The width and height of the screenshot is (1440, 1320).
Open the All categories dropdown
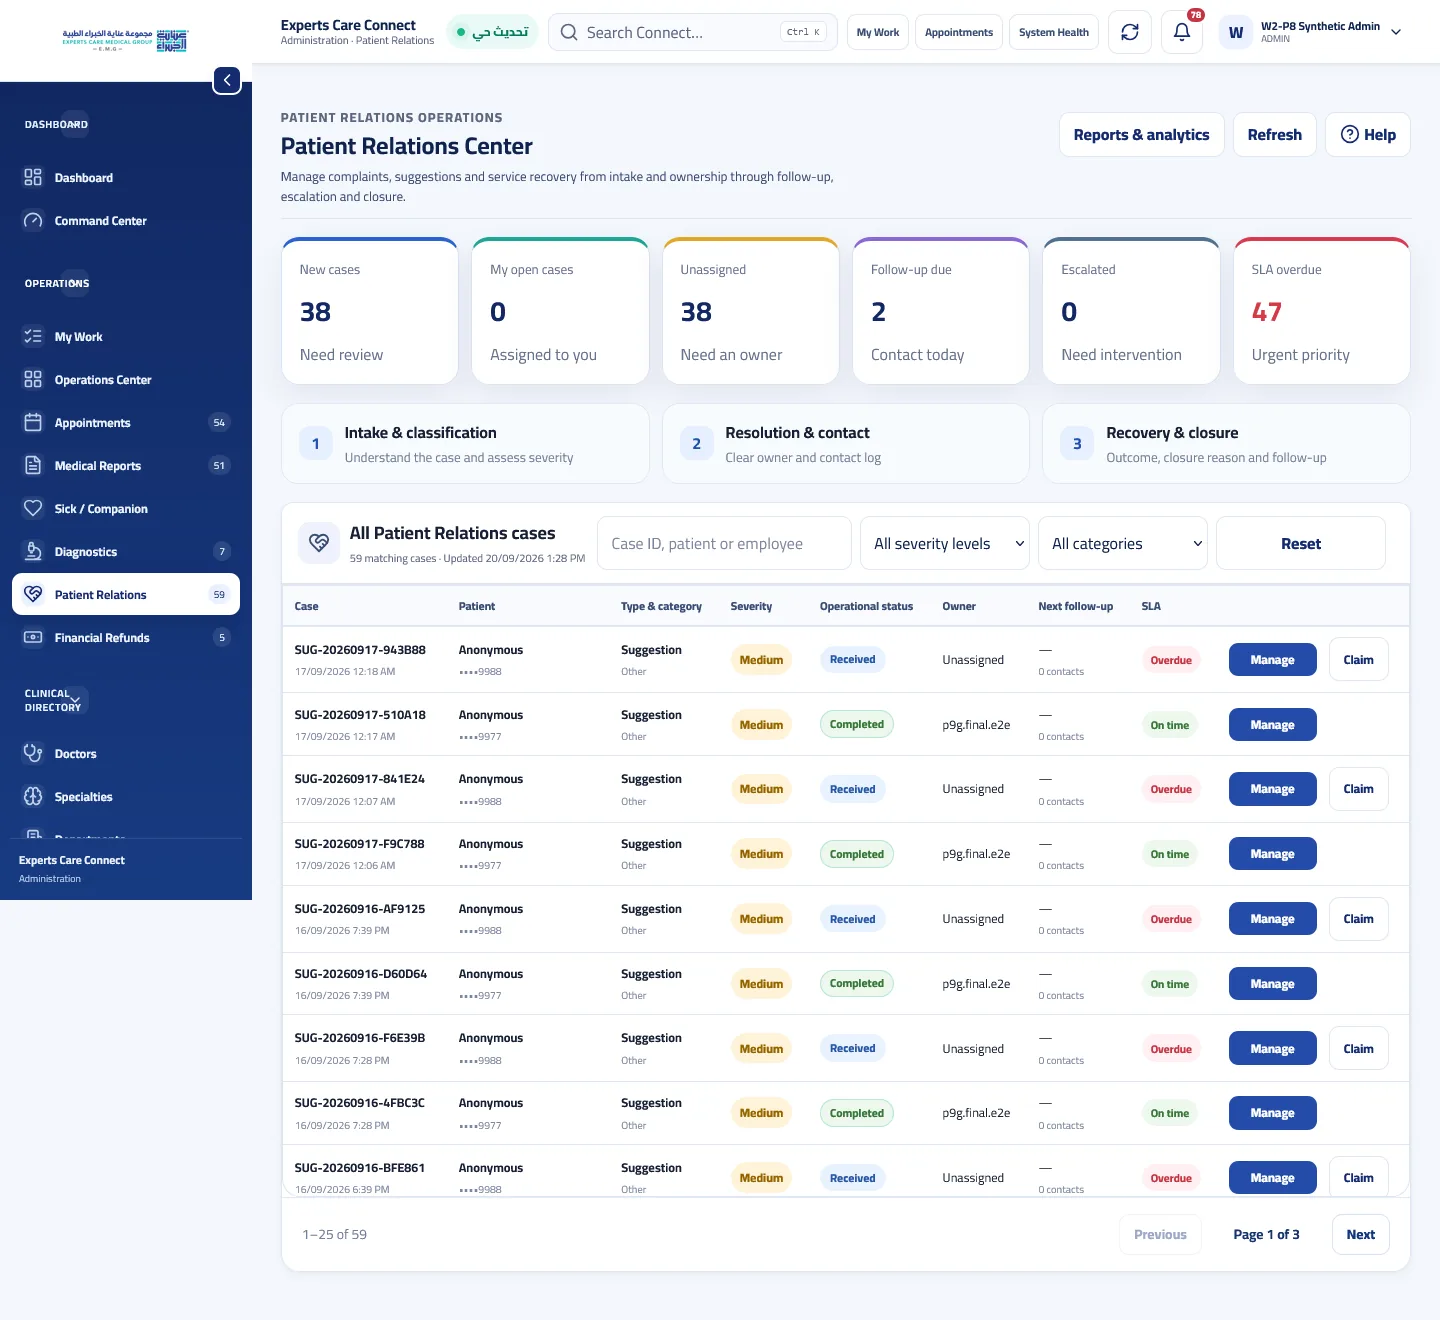click(1123, 543)
